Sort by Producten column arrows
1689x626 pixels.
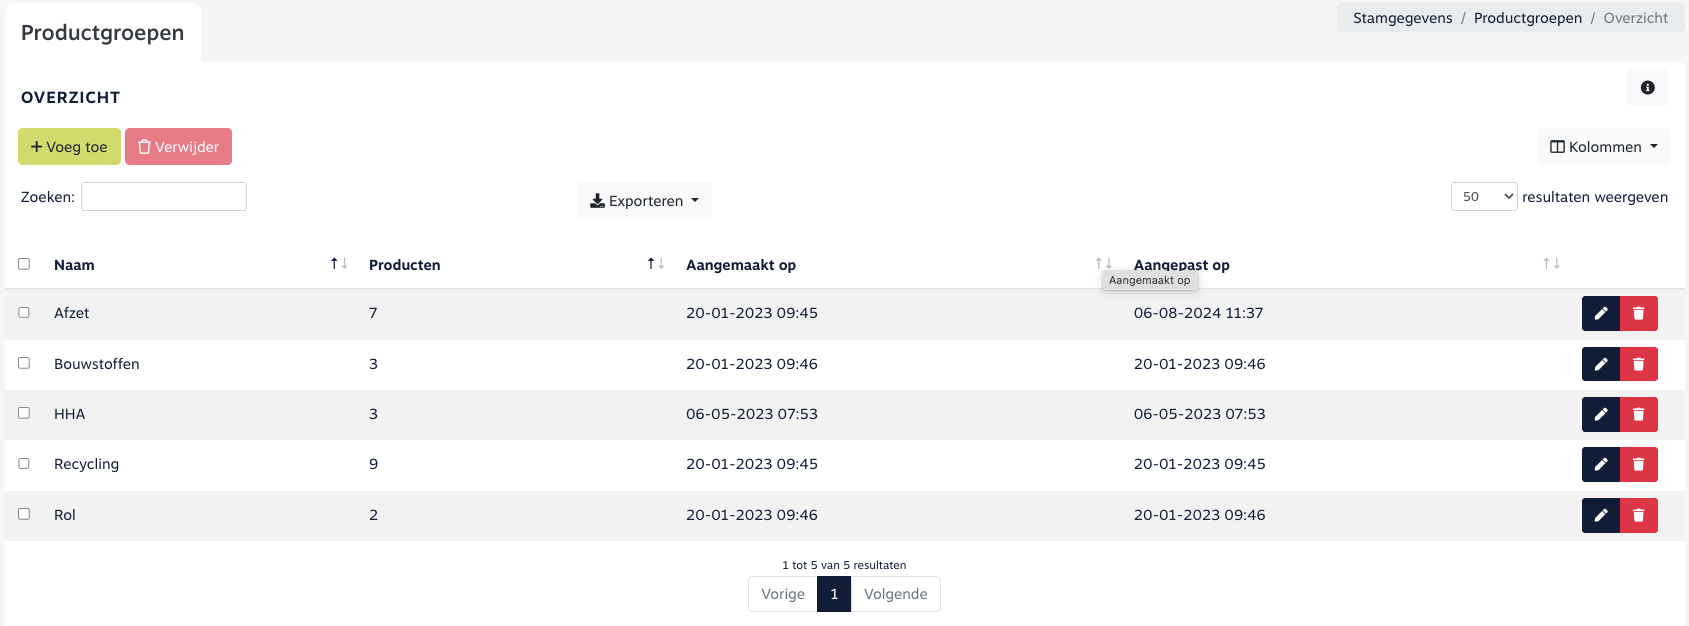[x=655, y=264]
